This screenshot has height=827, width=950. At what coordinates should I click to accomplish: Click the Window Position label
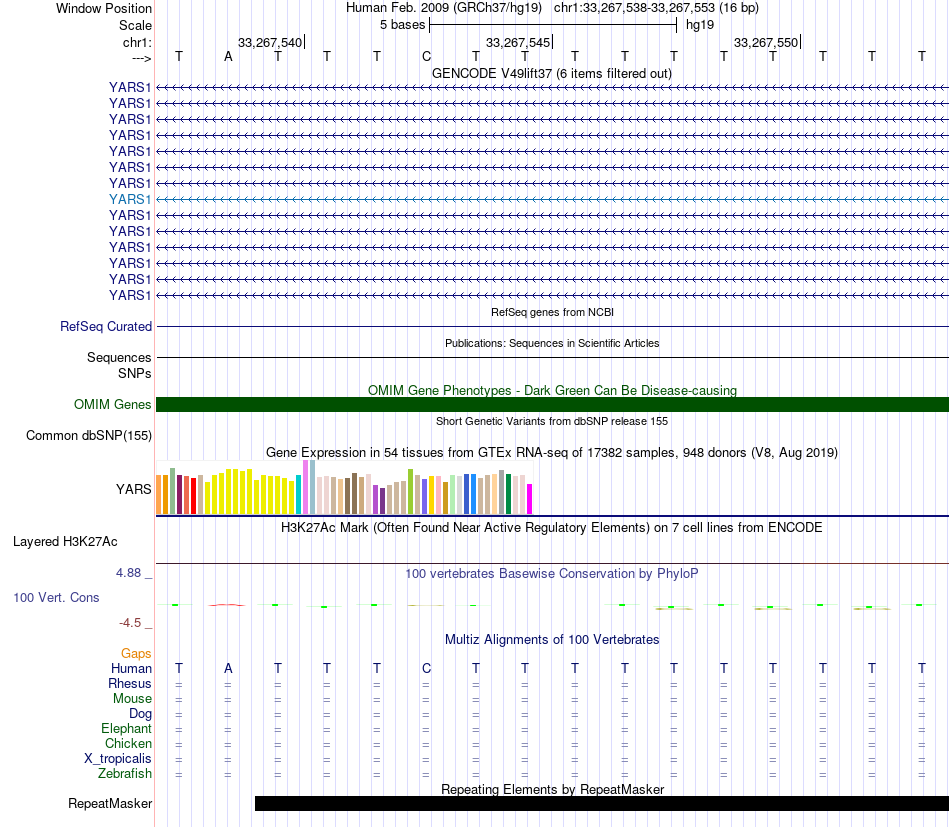tap(104, 8)
